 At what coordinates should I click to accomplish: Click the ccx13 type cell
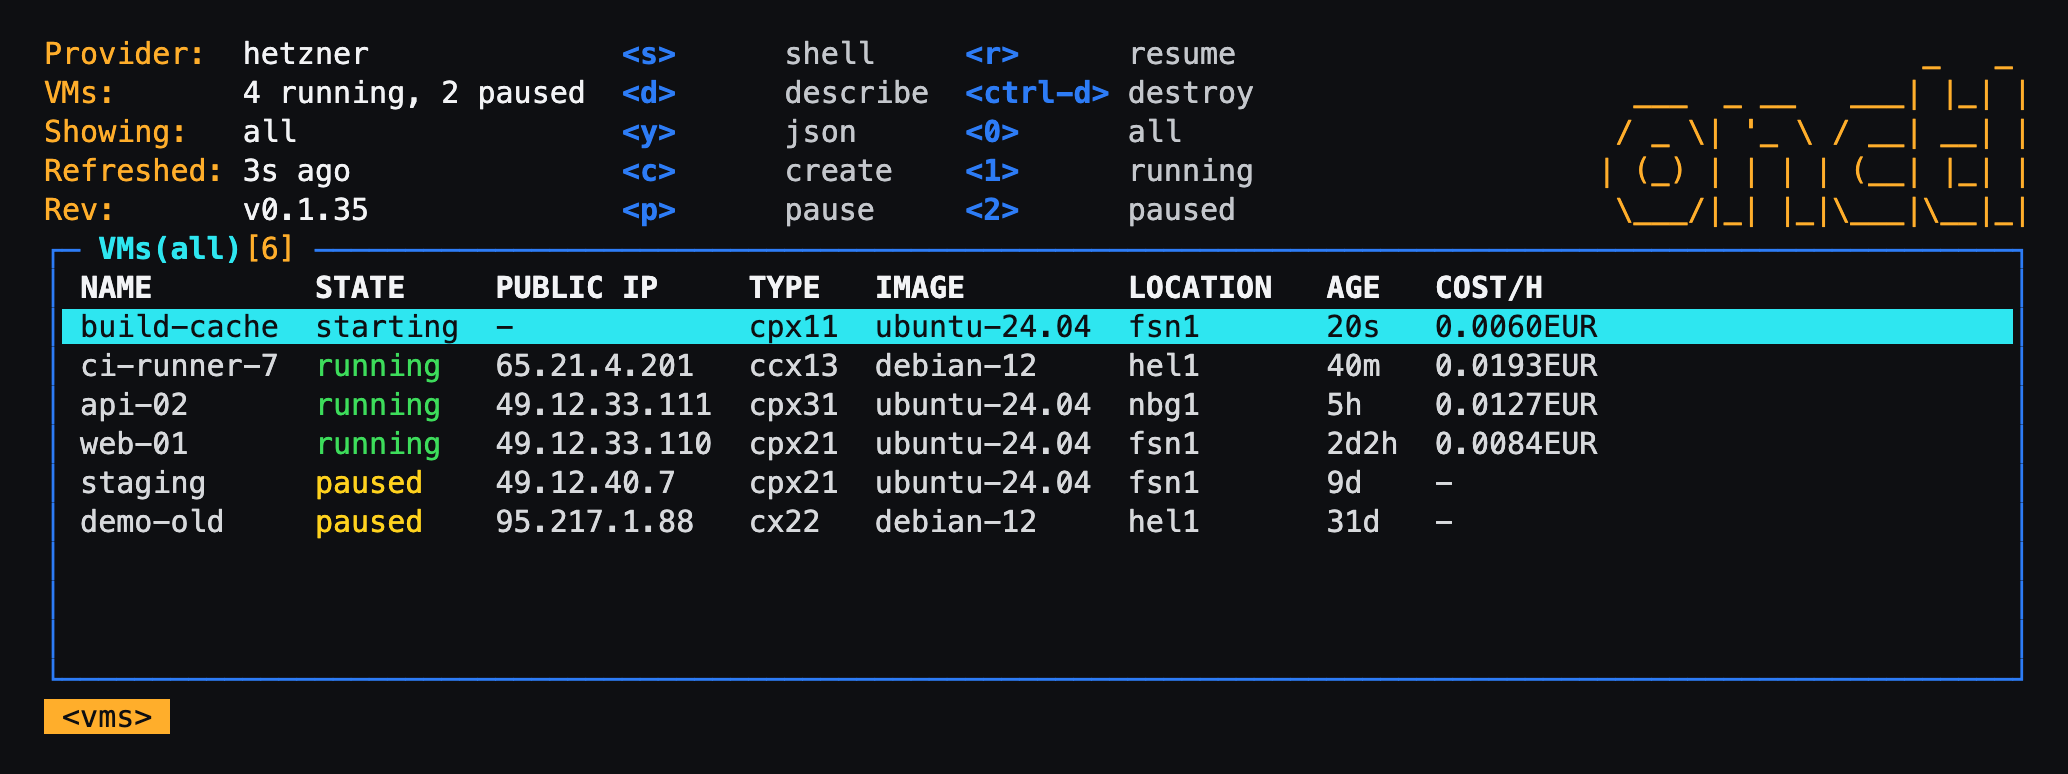pos(794,366)
